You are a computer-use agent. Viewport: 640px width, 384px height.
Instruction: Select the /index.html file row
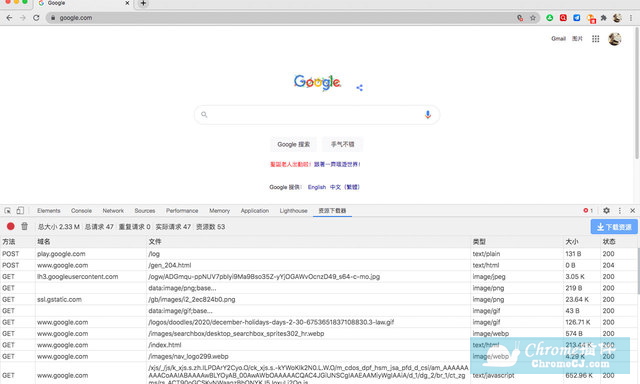(x=318, y=345)
